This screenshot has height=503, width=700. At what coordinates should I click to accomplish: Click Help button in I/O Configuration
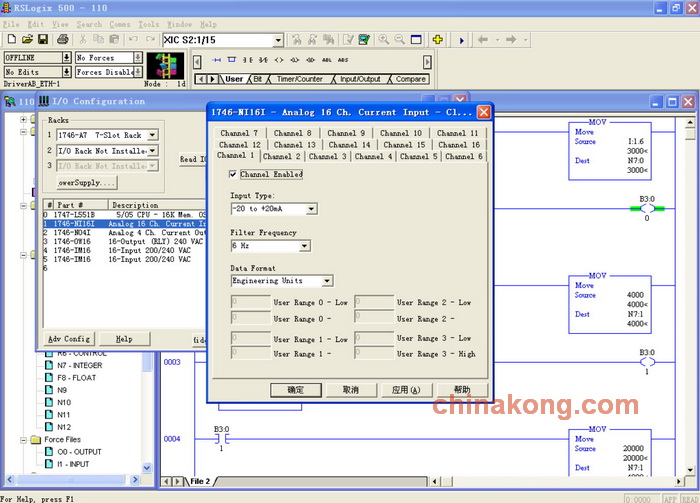pos(124,339)
